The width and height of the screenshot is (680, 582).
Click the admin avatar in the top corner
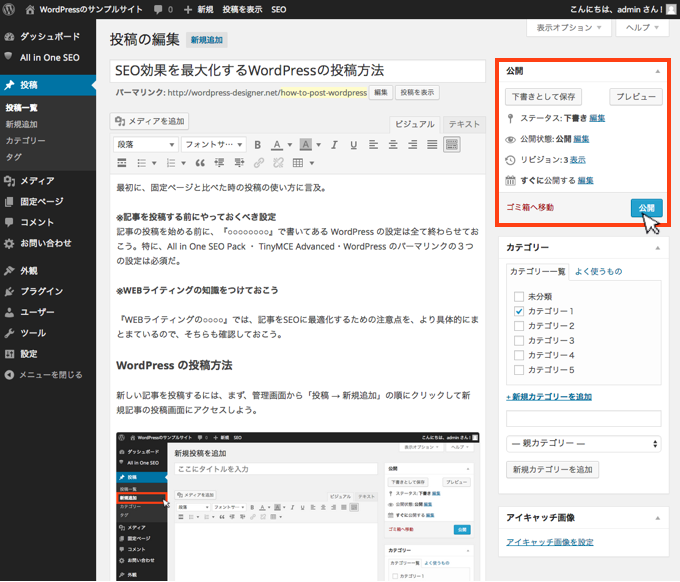tap(671, 9)
